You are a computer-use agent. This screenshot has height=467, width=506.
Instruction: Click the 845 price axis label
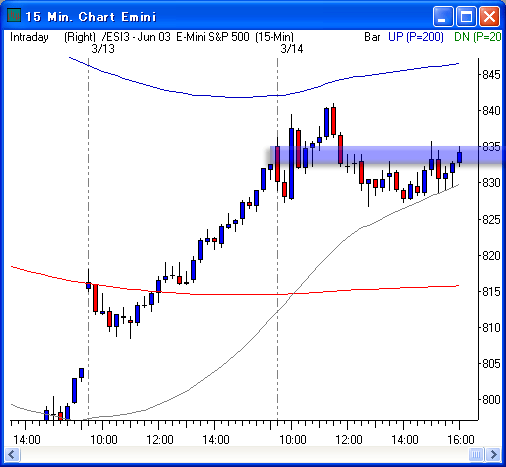pos(491,74)
